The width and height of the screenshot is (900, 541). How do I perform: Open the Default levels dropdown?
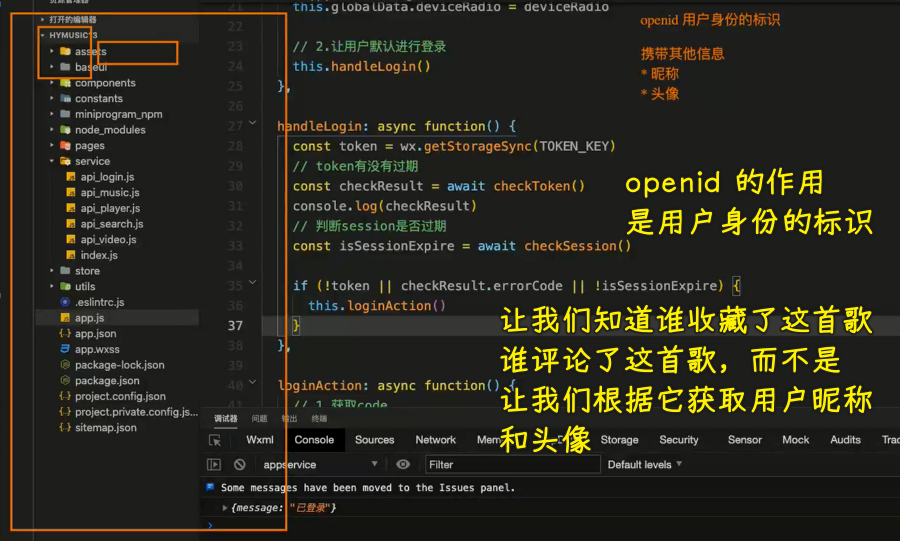645,464
